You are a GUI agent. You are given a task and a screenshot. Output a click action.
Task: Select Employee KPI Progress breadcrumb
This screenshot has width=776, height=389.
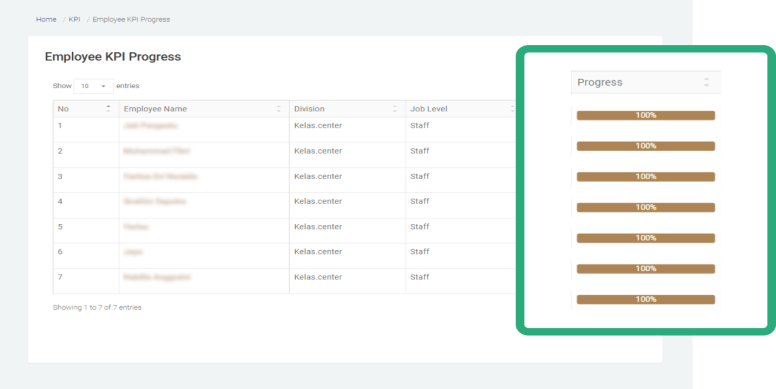click(131, 19)
